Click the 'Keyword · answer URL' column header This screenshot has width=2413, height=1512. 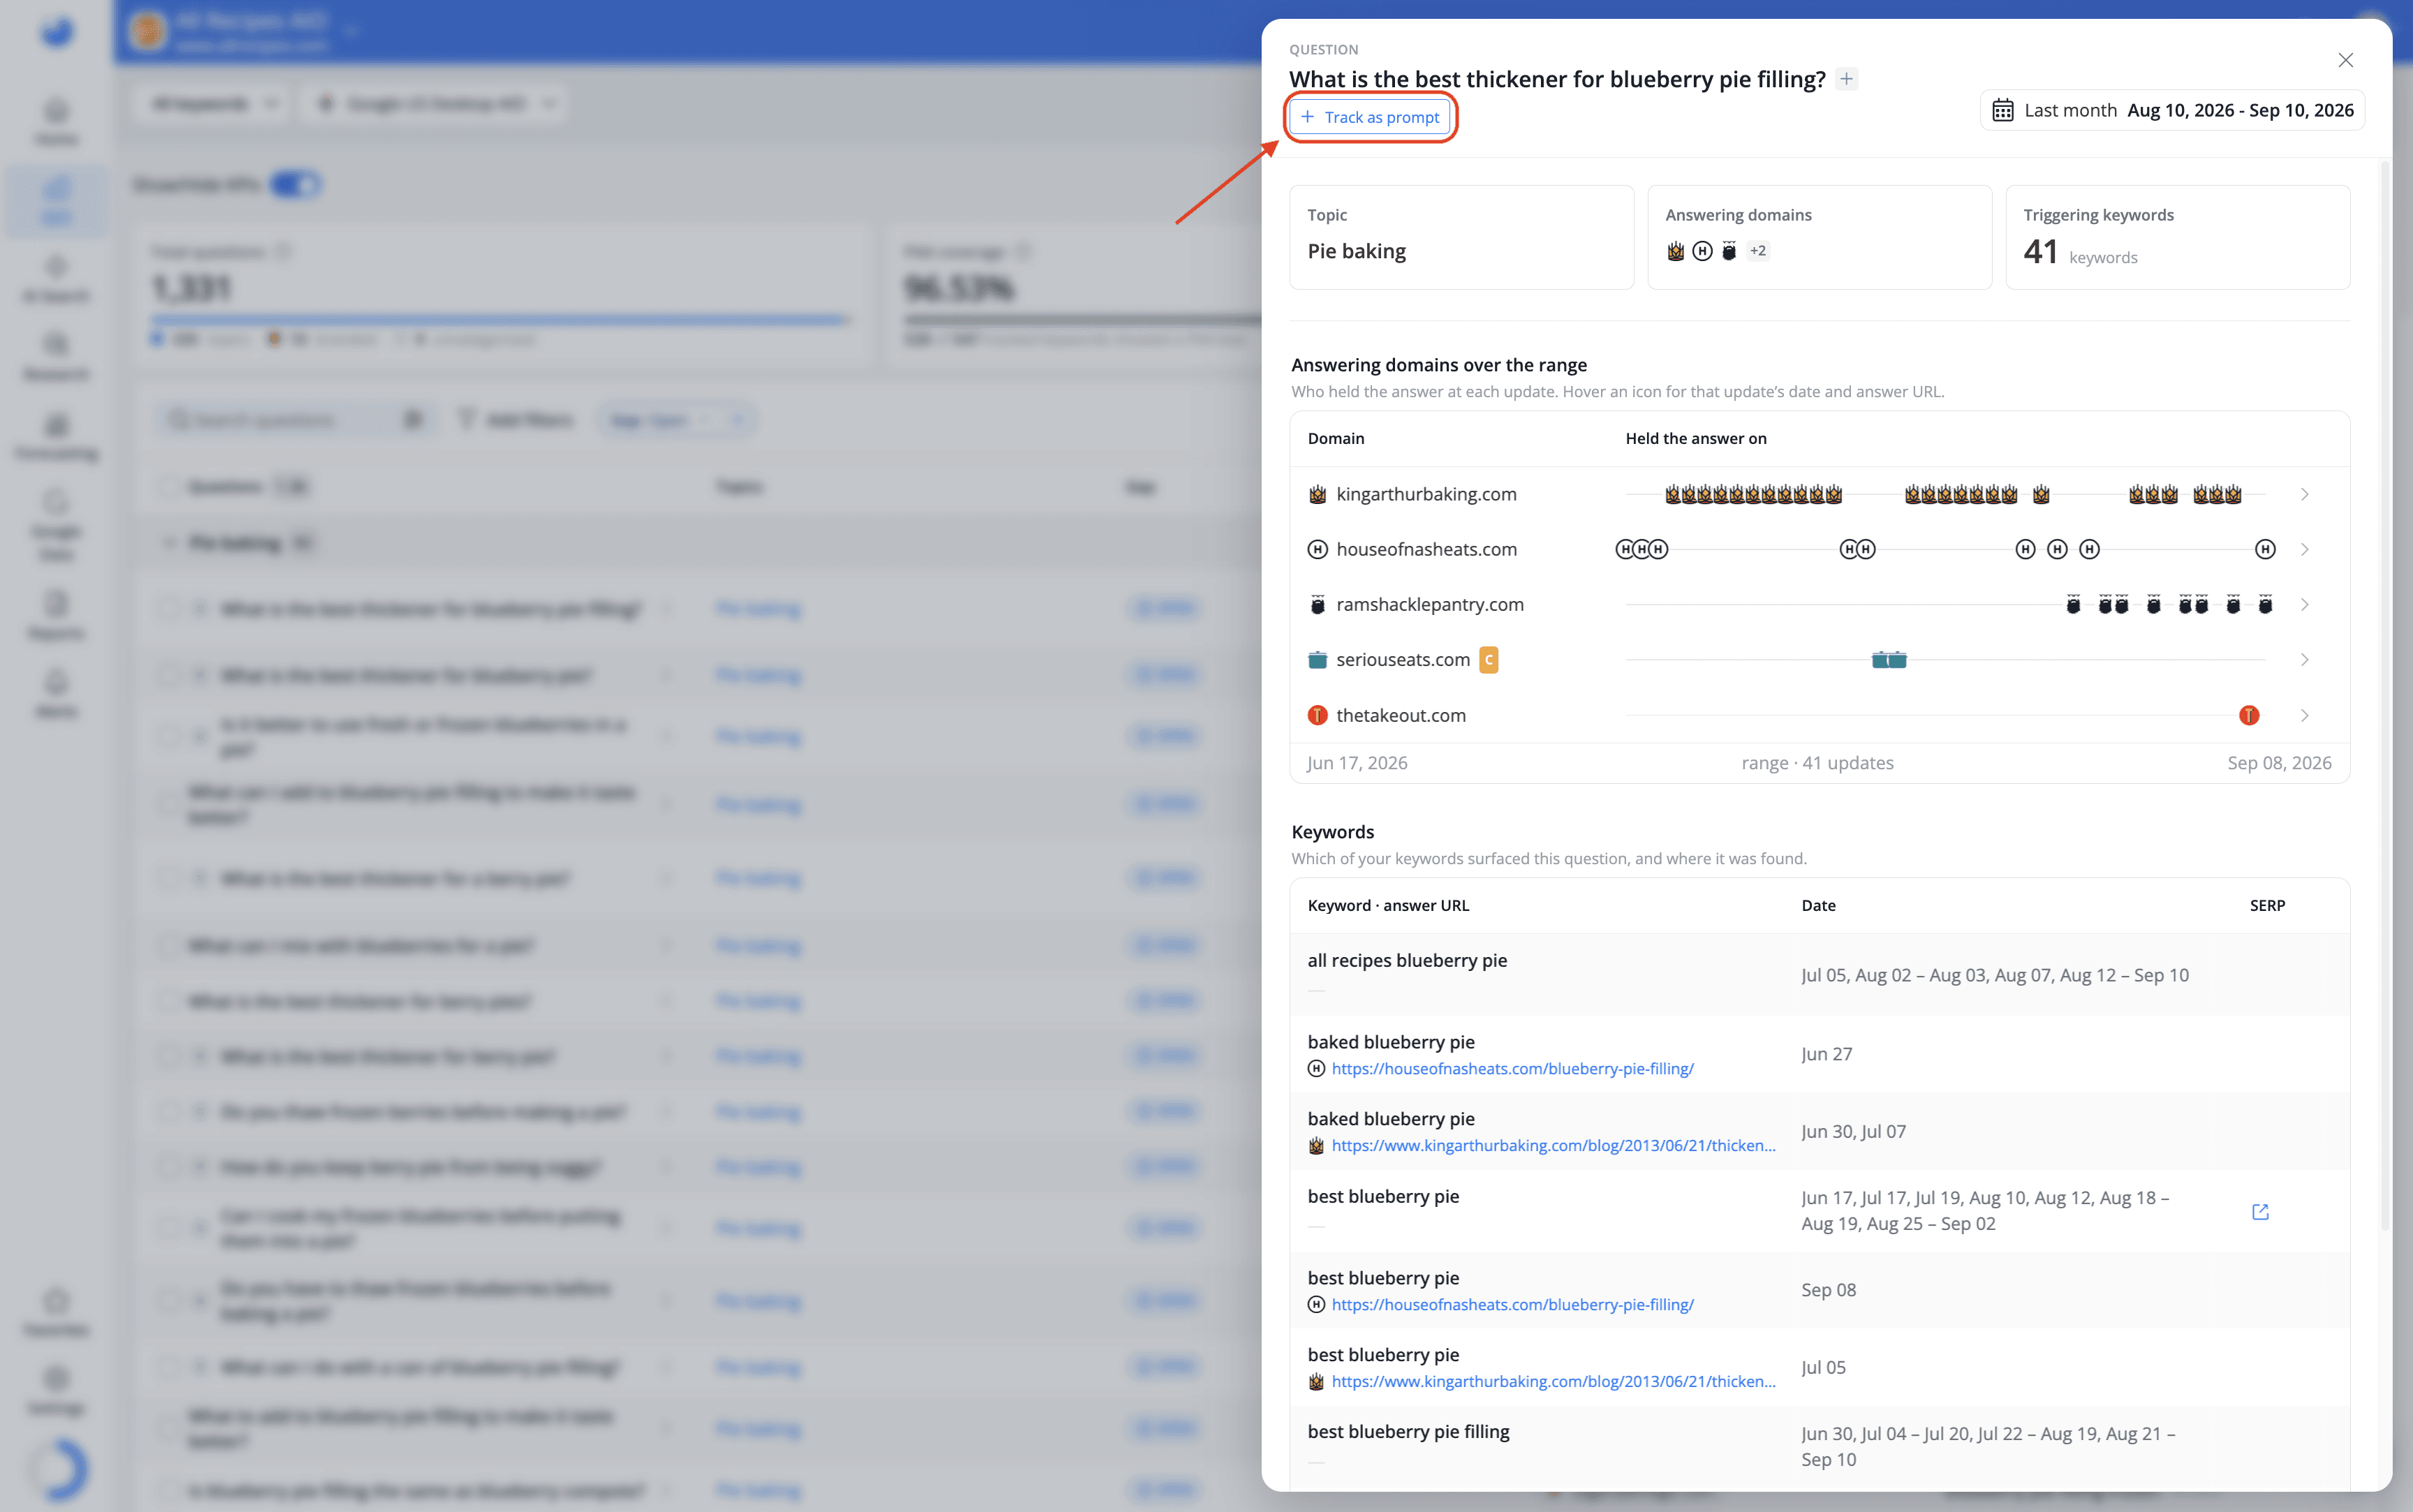point(1388,905)
